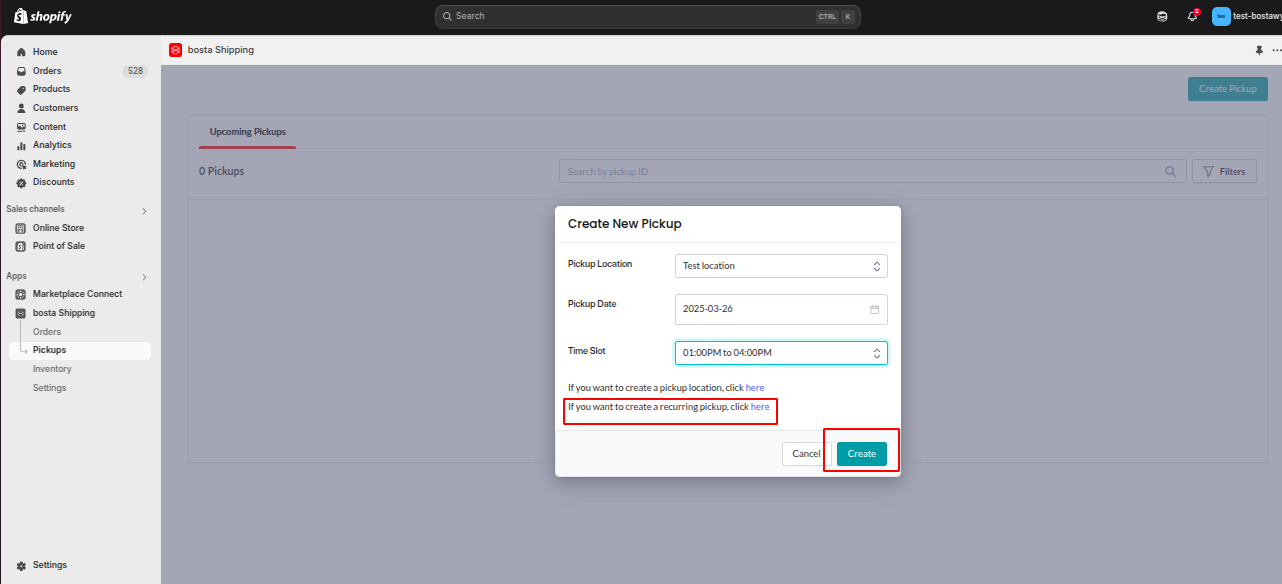
Task: Expand the Sales channels section
Action: (144, 210)
